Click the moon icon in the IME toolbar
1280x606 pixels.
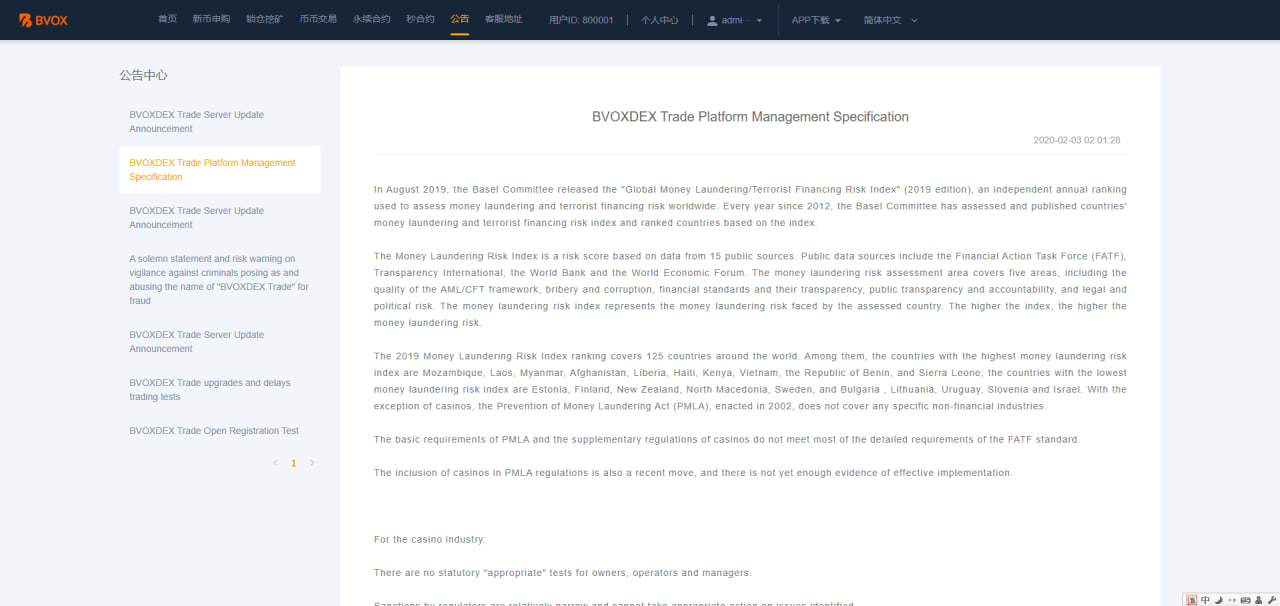tap(1218, 600)
